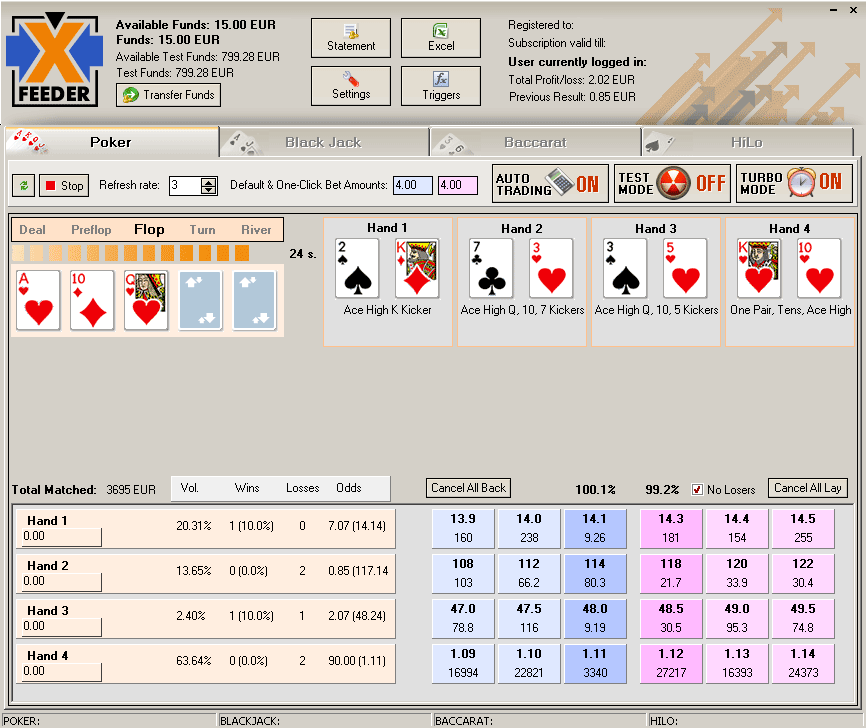Select the River stage label
Image resolution: width=866 pixels, height=728 pixels.
(256, 230)
